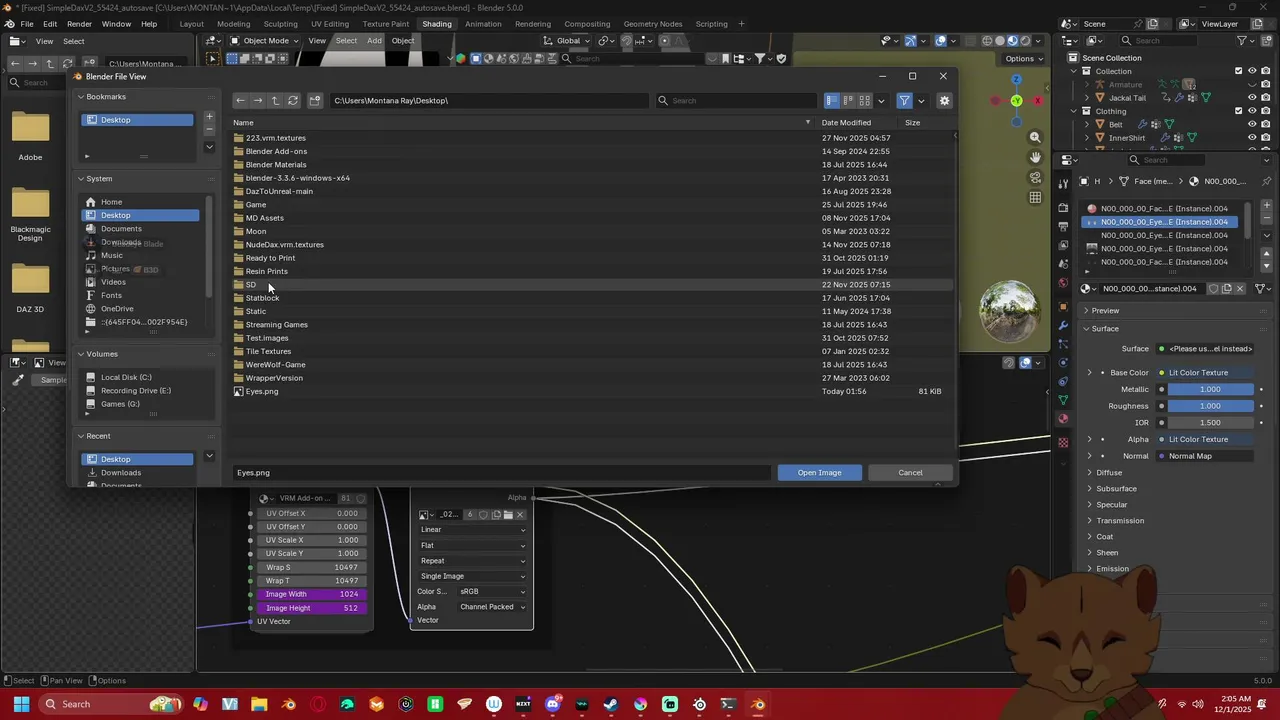Hide InnerShirt object in viewport
The image size is (1280, 720).
coord(1252,138)
